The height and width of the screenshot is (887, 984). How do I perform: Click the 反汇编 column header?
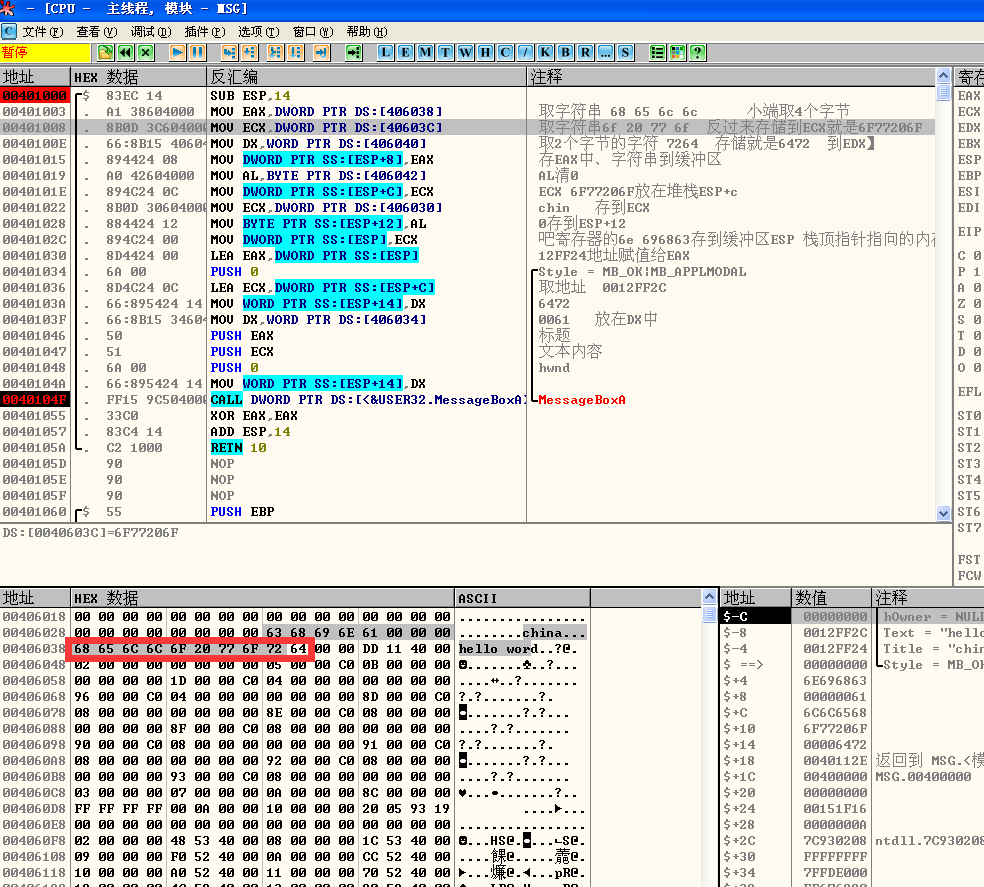[x=366, y=77]
